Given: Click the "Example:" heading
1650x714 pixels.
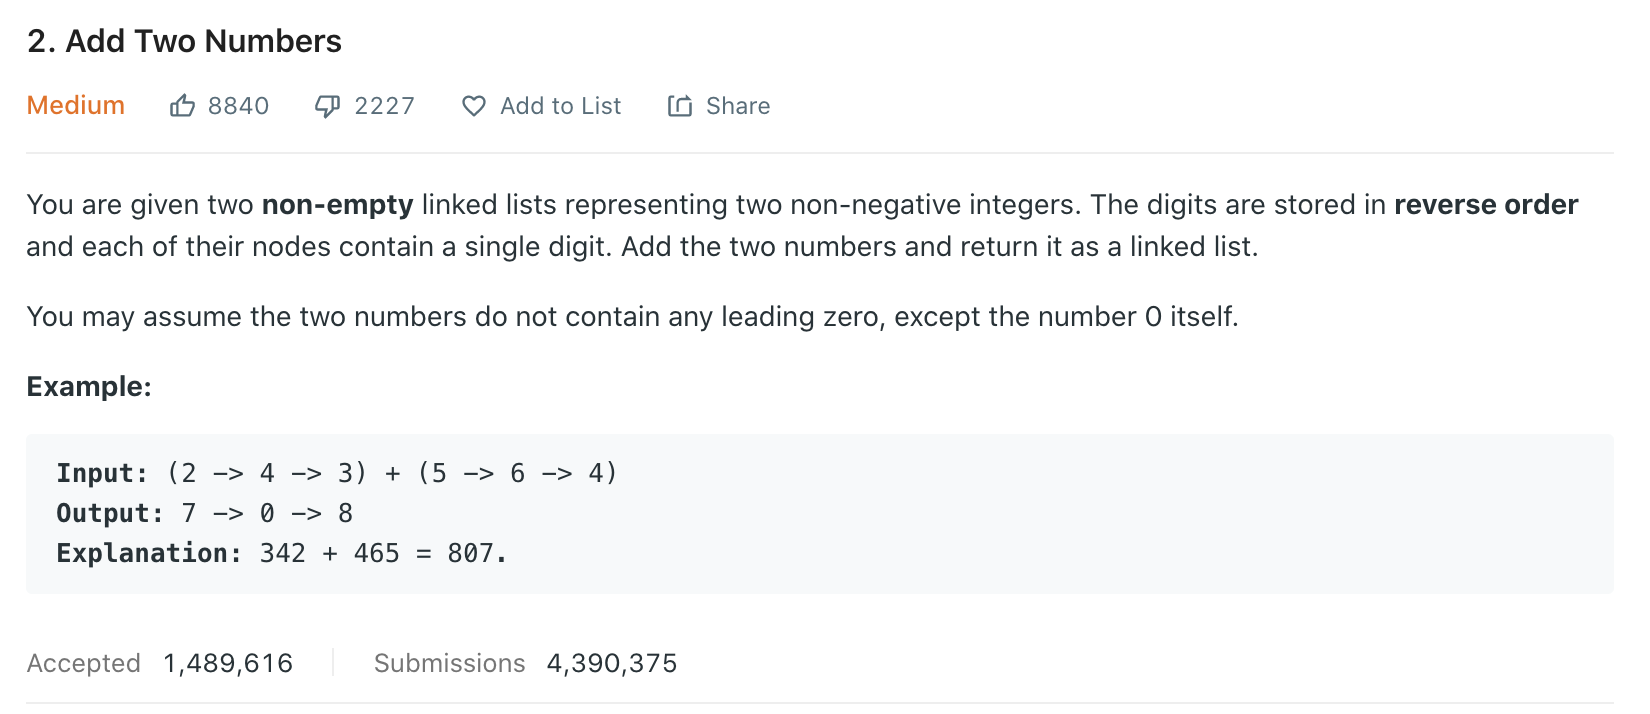Looking at the screenshot, I should point(89,386).
